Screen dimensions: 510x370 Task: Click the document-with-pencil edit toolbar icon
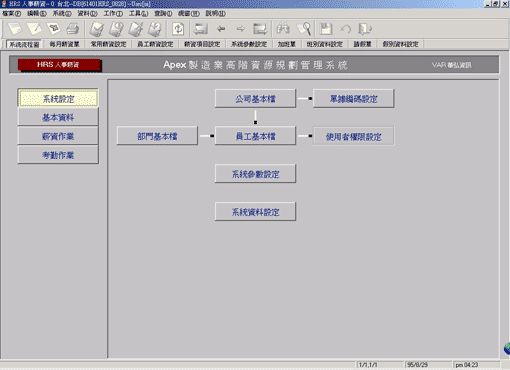point(34,29)
